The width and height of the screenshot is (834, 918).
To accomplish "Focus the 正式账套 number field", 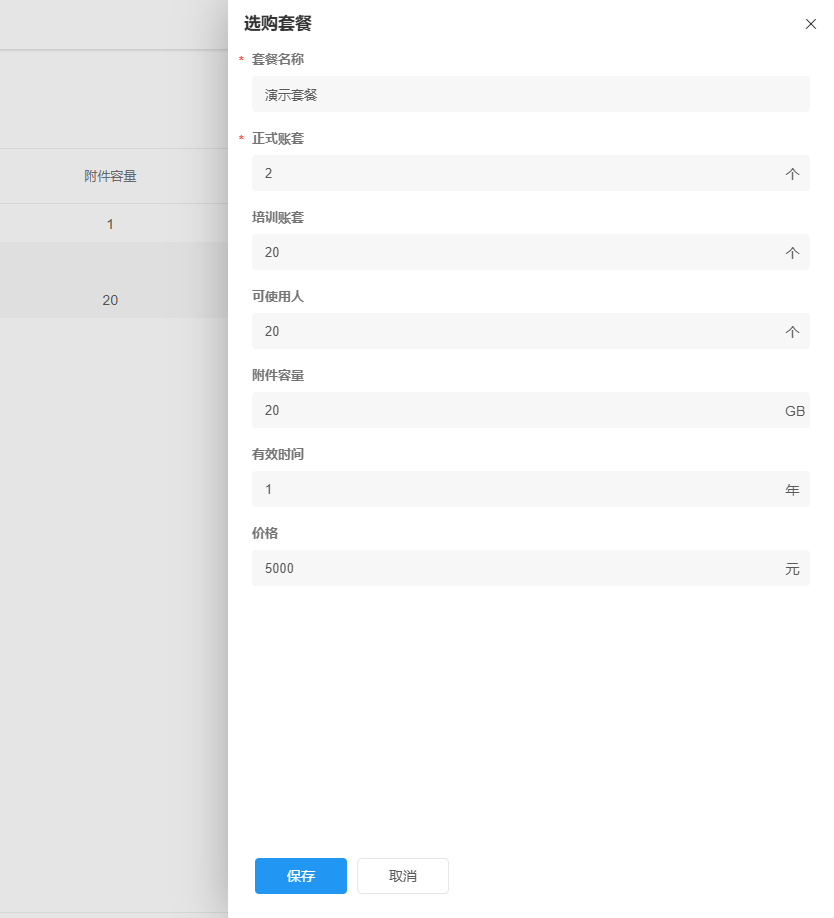I will (515, 173).
